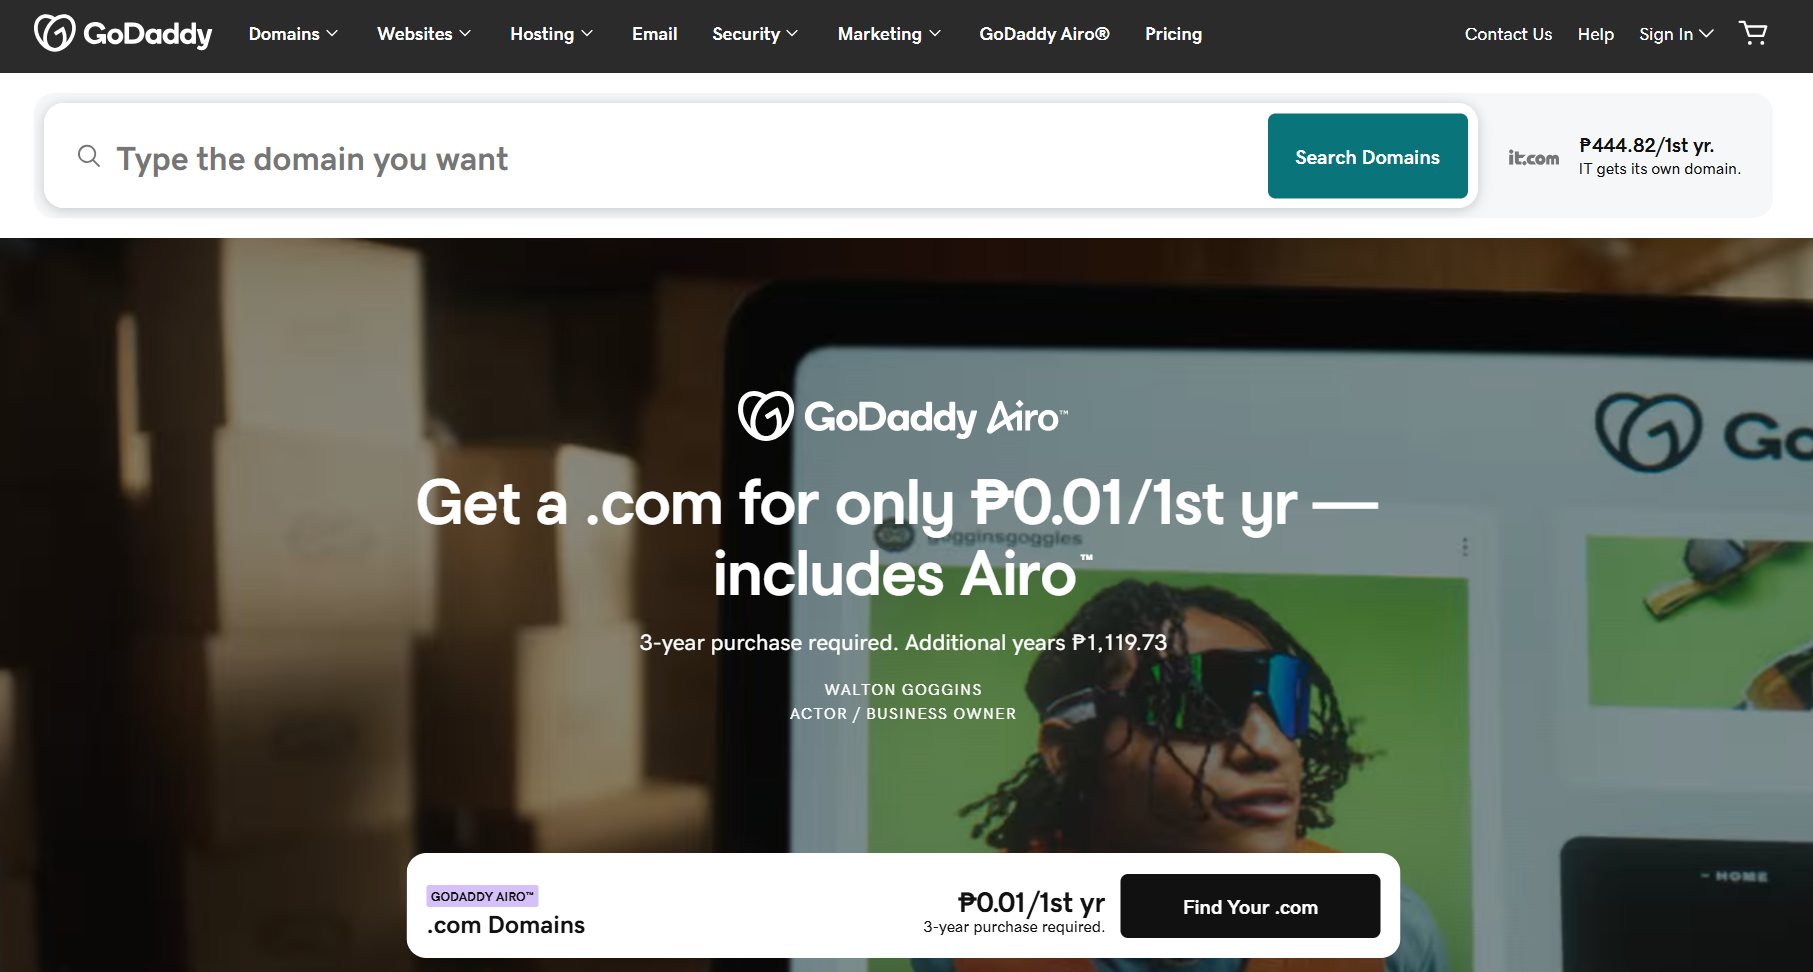Select GoDaddy Airo® in navigation

tap(1044, 34)
